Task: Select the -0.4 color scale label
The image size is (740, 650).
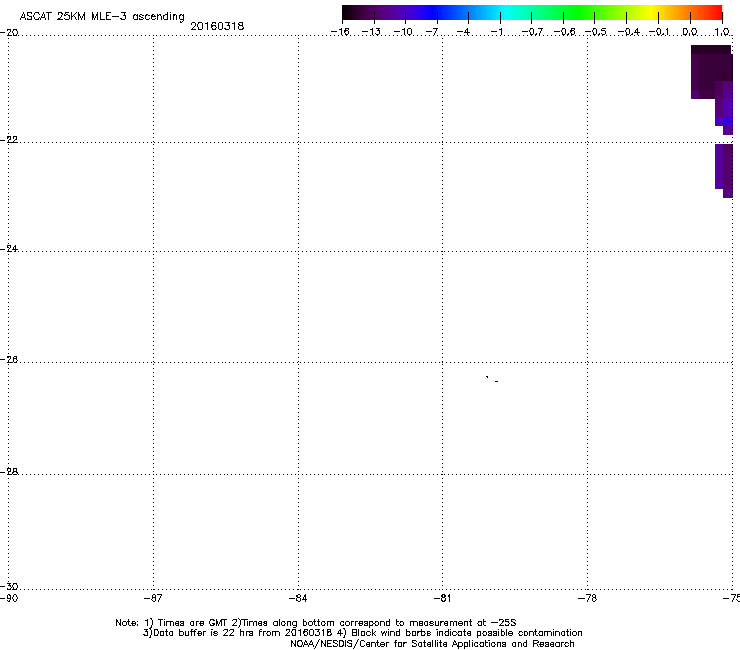Action: 629,32
